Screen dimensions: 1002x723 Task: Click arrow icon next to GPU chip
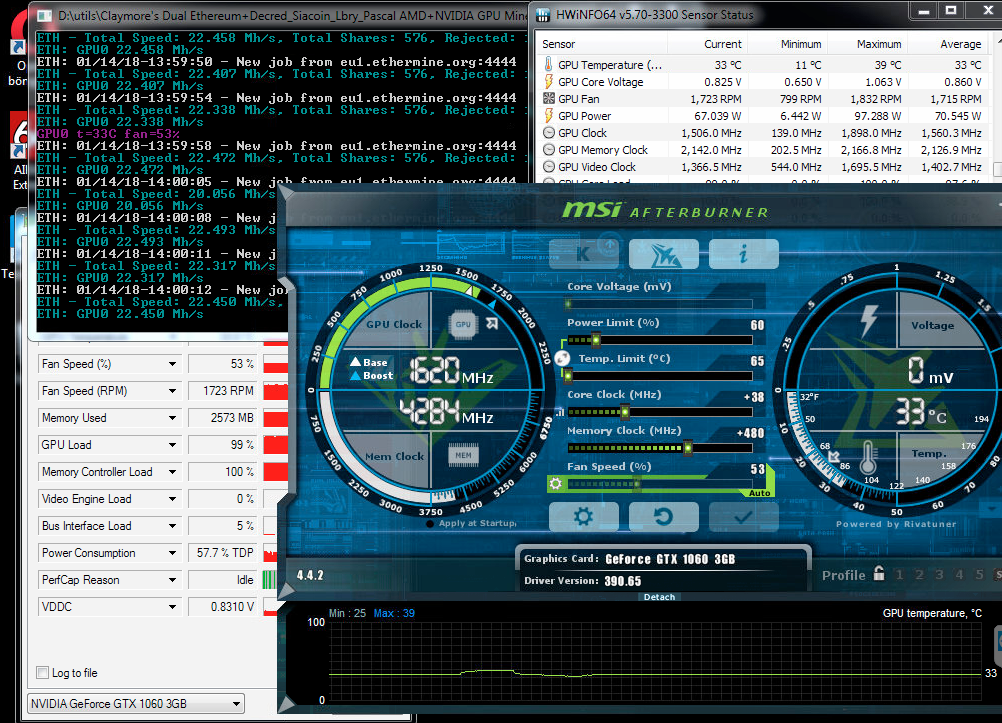coord(492,323)
